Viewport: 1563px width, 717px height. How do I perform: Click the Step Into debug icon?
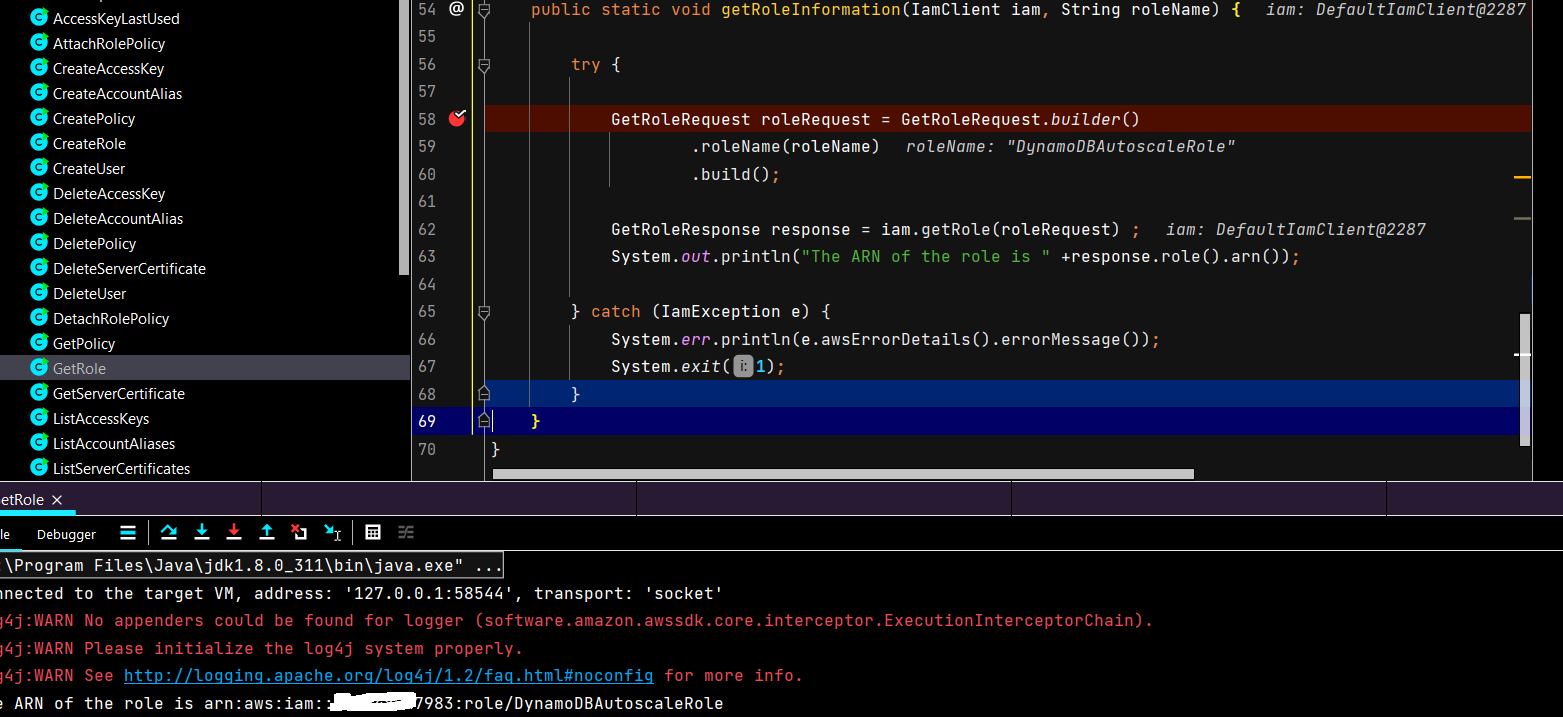pyautogui.click(x=201, y=532)
